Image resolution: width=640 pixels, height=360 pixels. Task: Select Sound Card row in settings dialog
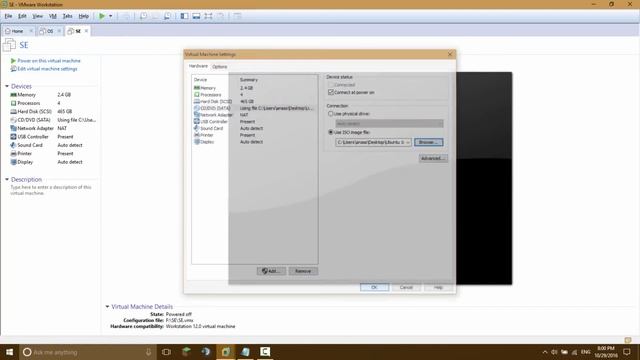(x=255, y=128)
